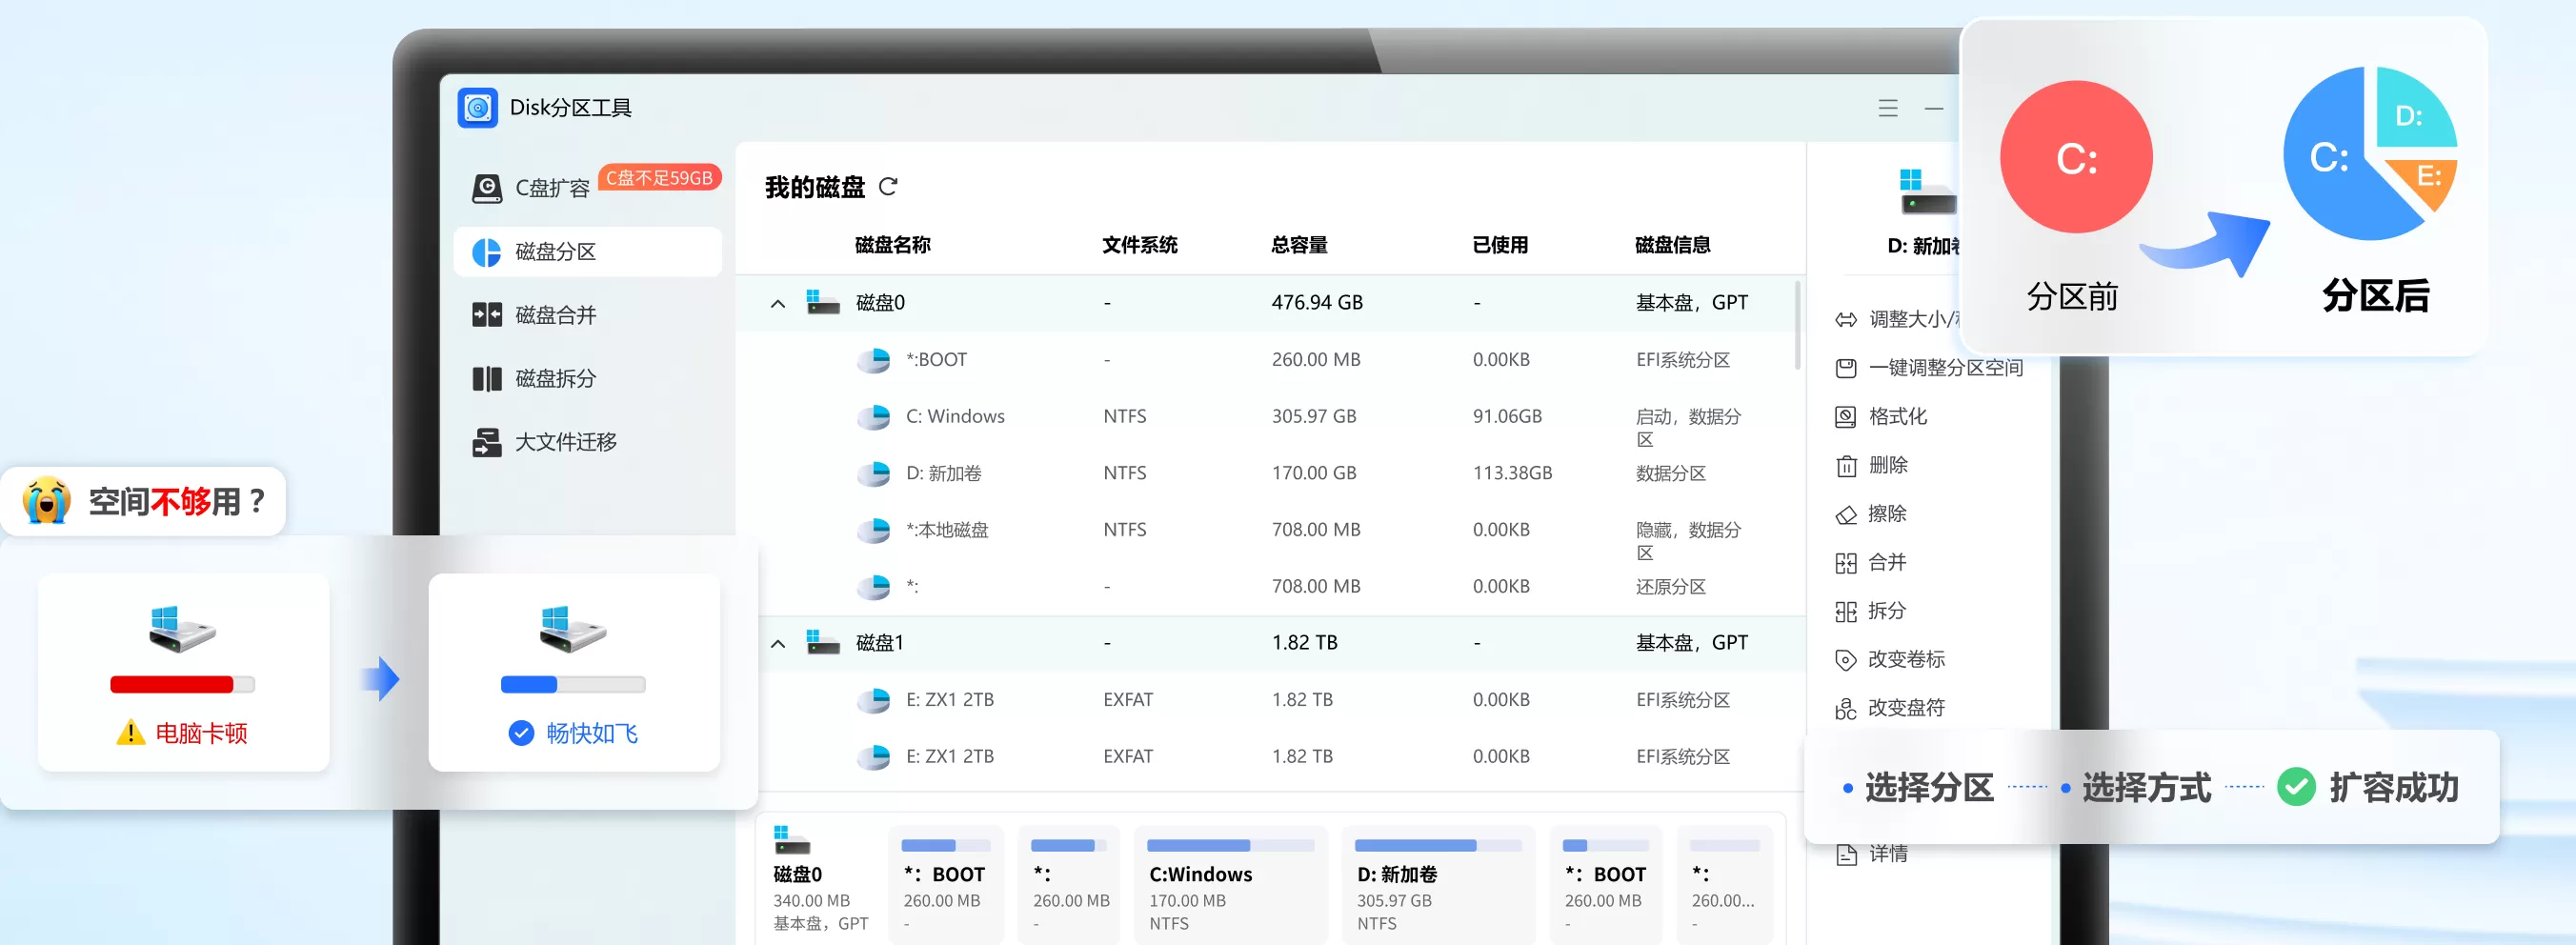
Task: Click the D: 新加卷 row partition icon
Action: [x=874, y=473]
